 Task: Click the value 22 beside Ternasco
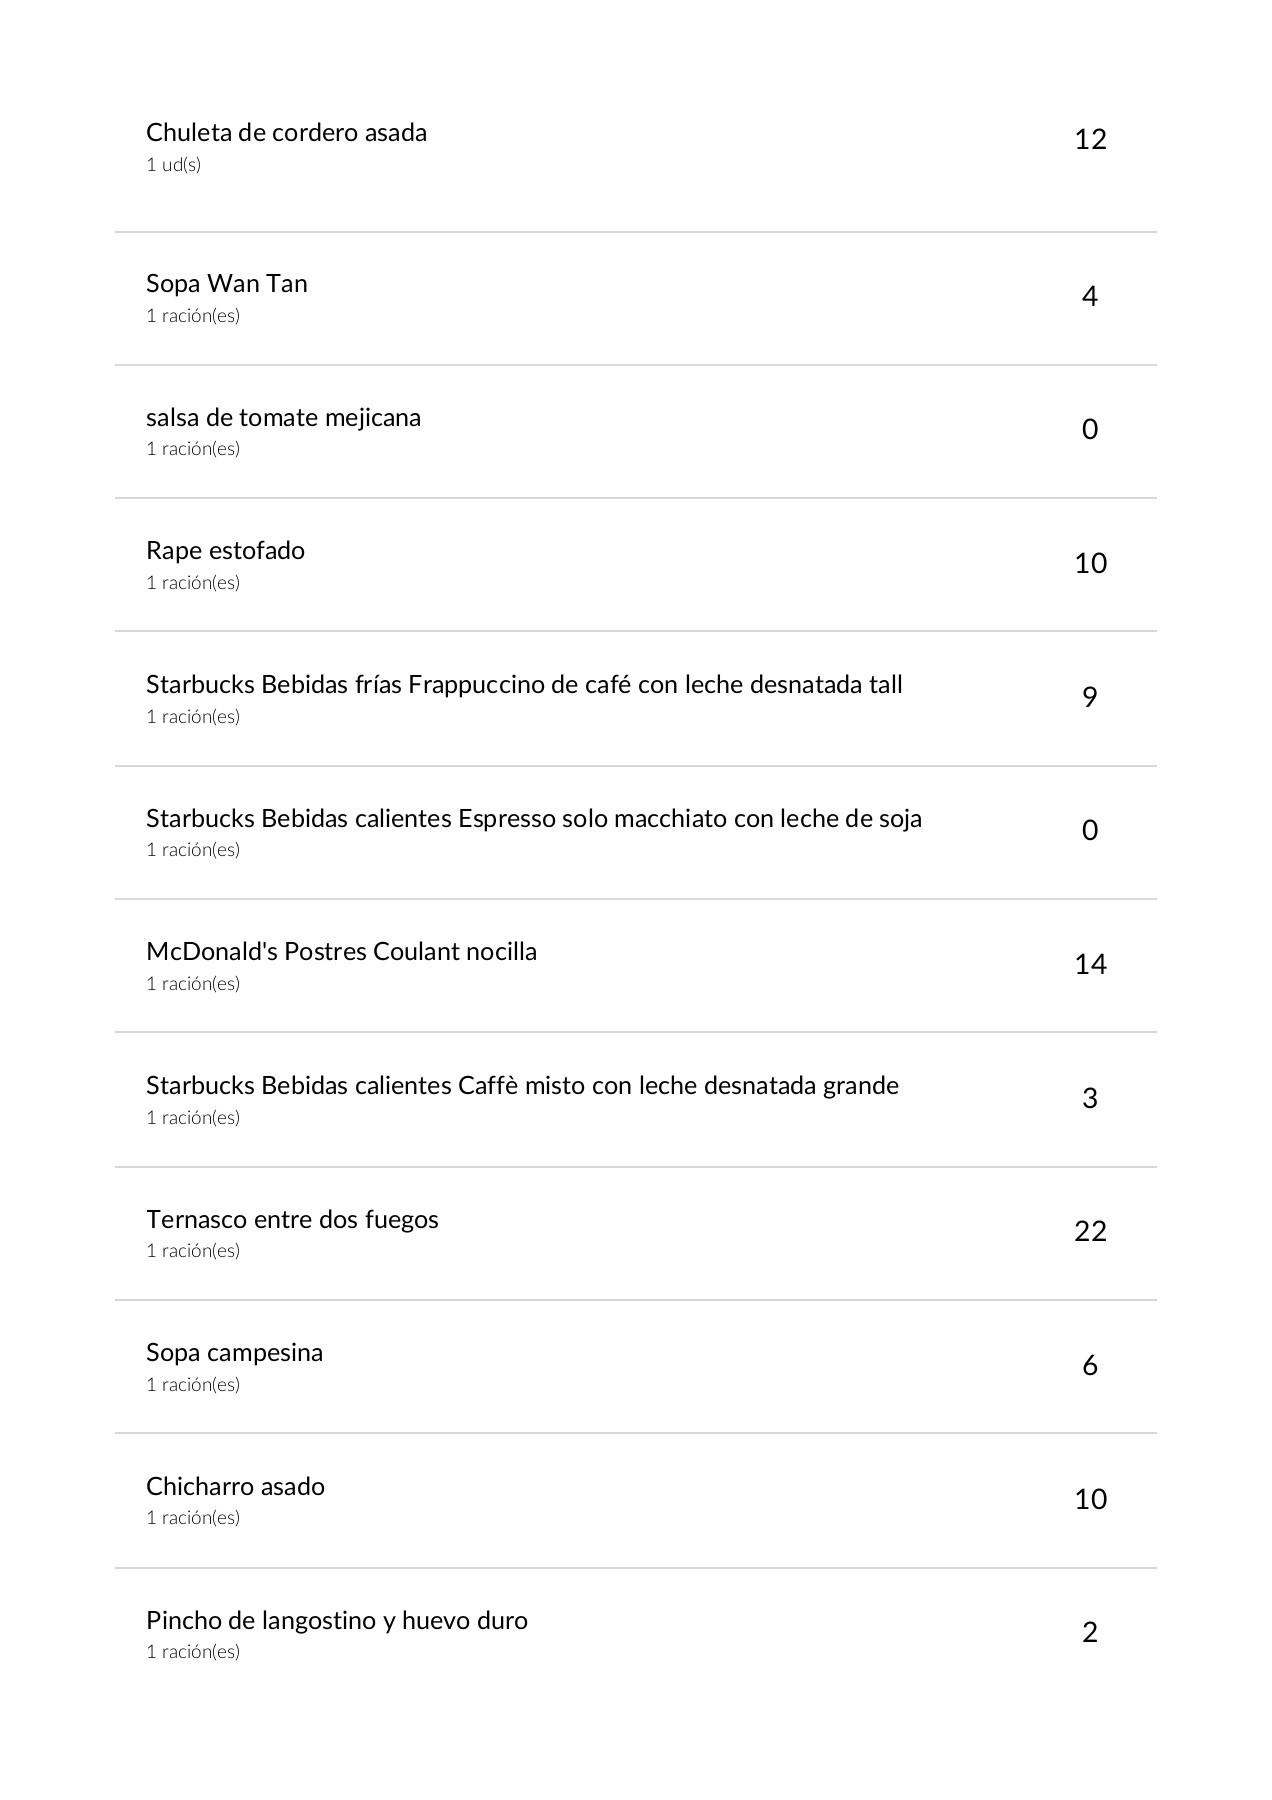(1090, 1231)
